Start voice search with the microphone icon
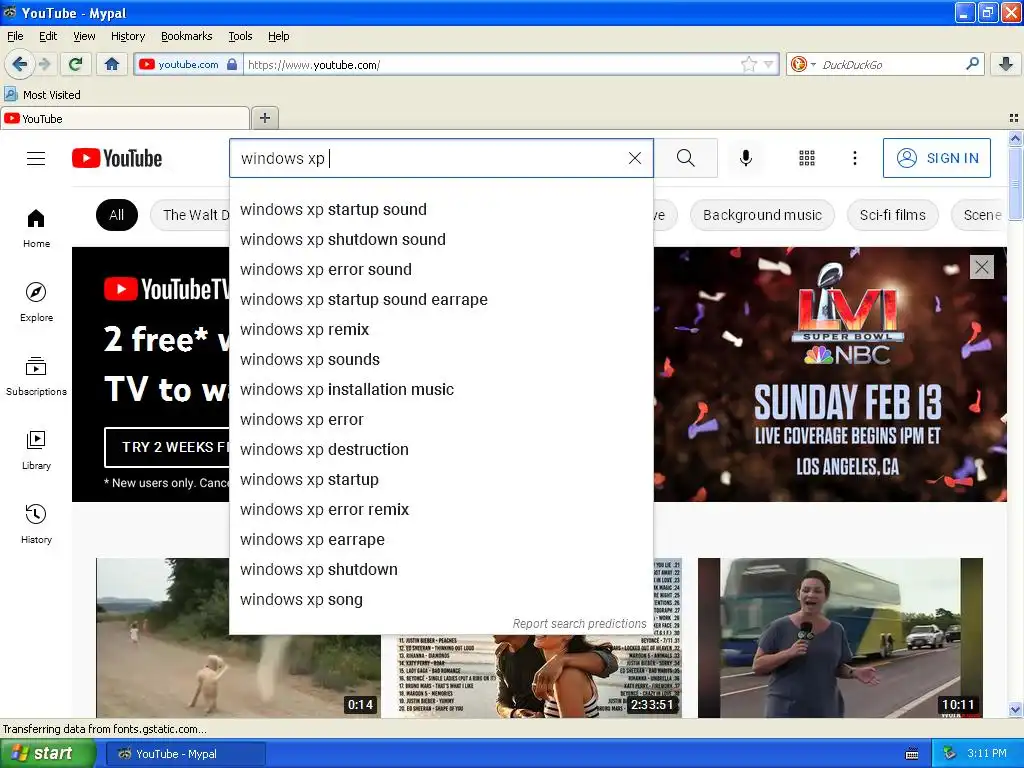Image resolution: width=1024 pixels, height=768 pixels. (x=746, y=158)
